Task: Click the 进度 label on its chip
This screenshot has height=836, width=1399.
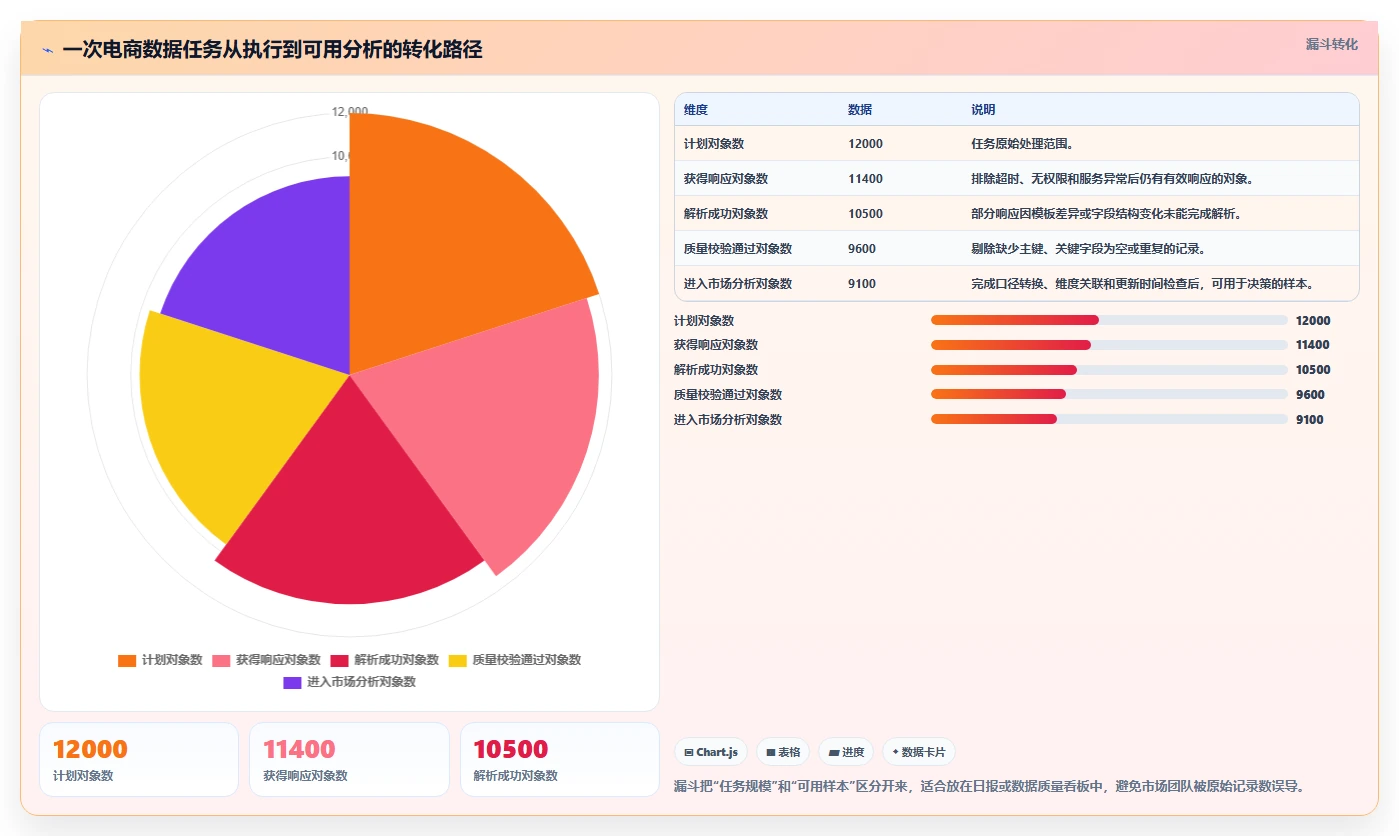Action: pyautogui.click(x=853, y=752)
